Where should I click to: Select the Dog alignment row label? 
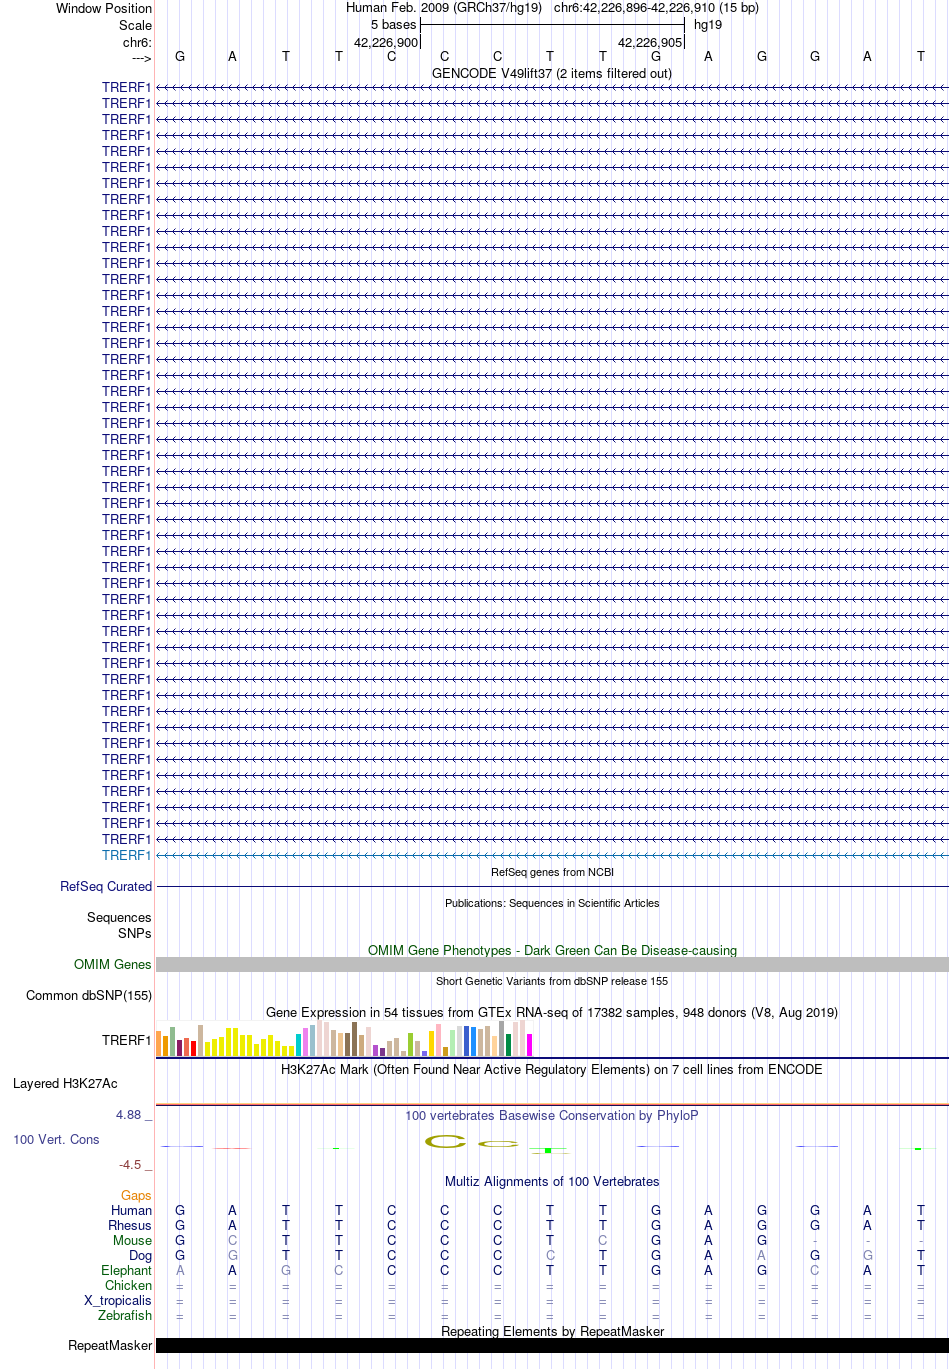(x=140, y=1255)
